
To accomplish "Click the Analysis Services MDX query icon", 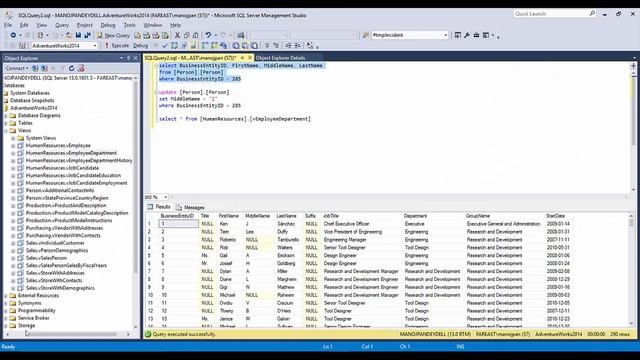I will pos(147,36).
